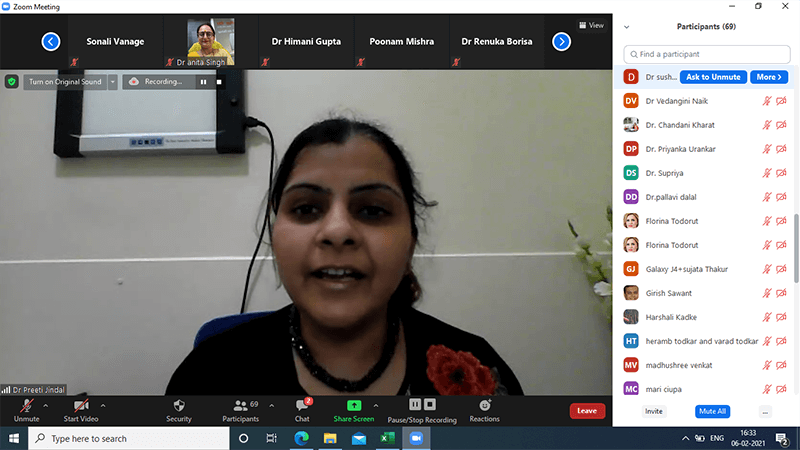Open the Excel icon in the taskbar
The image size is (800, 450).
[387, 438]
